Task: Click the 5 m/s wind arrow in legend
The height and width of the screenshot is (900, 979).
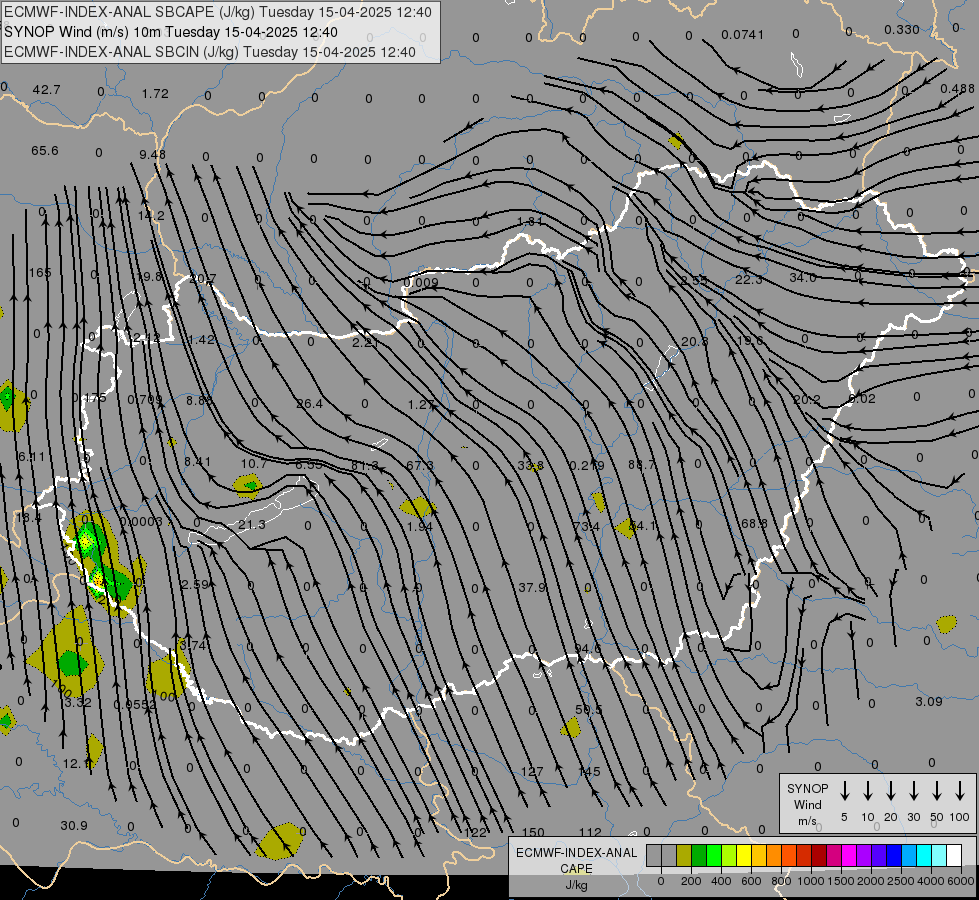Action: click(844, 791)
